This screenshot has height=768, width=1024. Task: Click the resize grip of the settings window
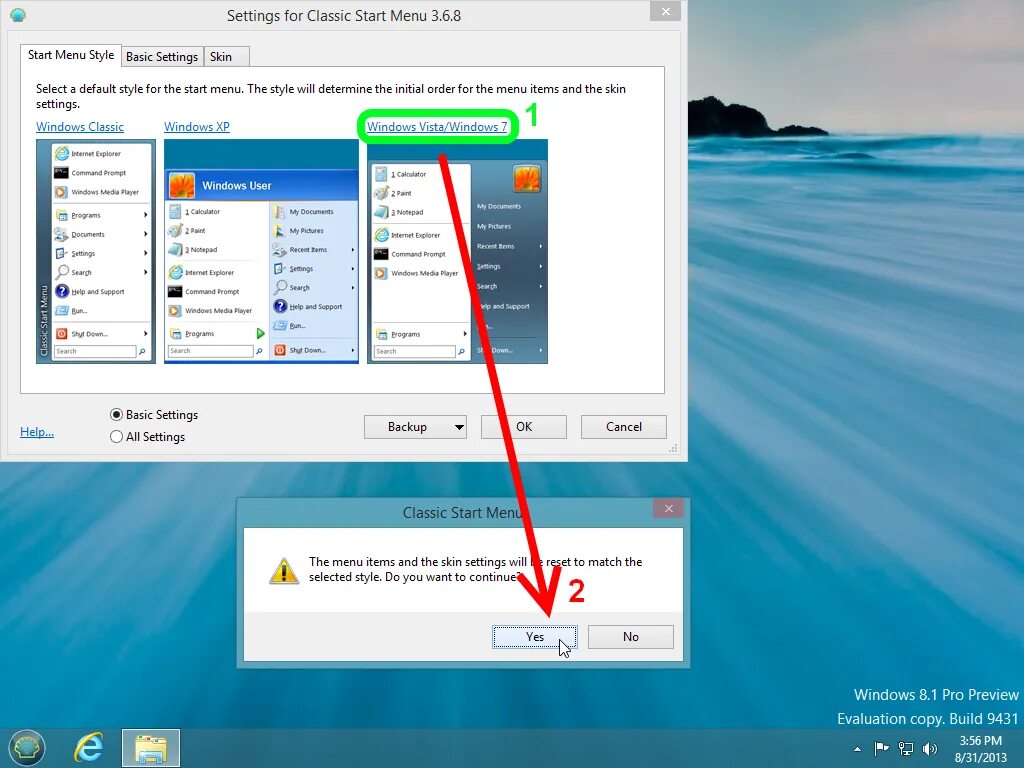(x=673, y=449)
